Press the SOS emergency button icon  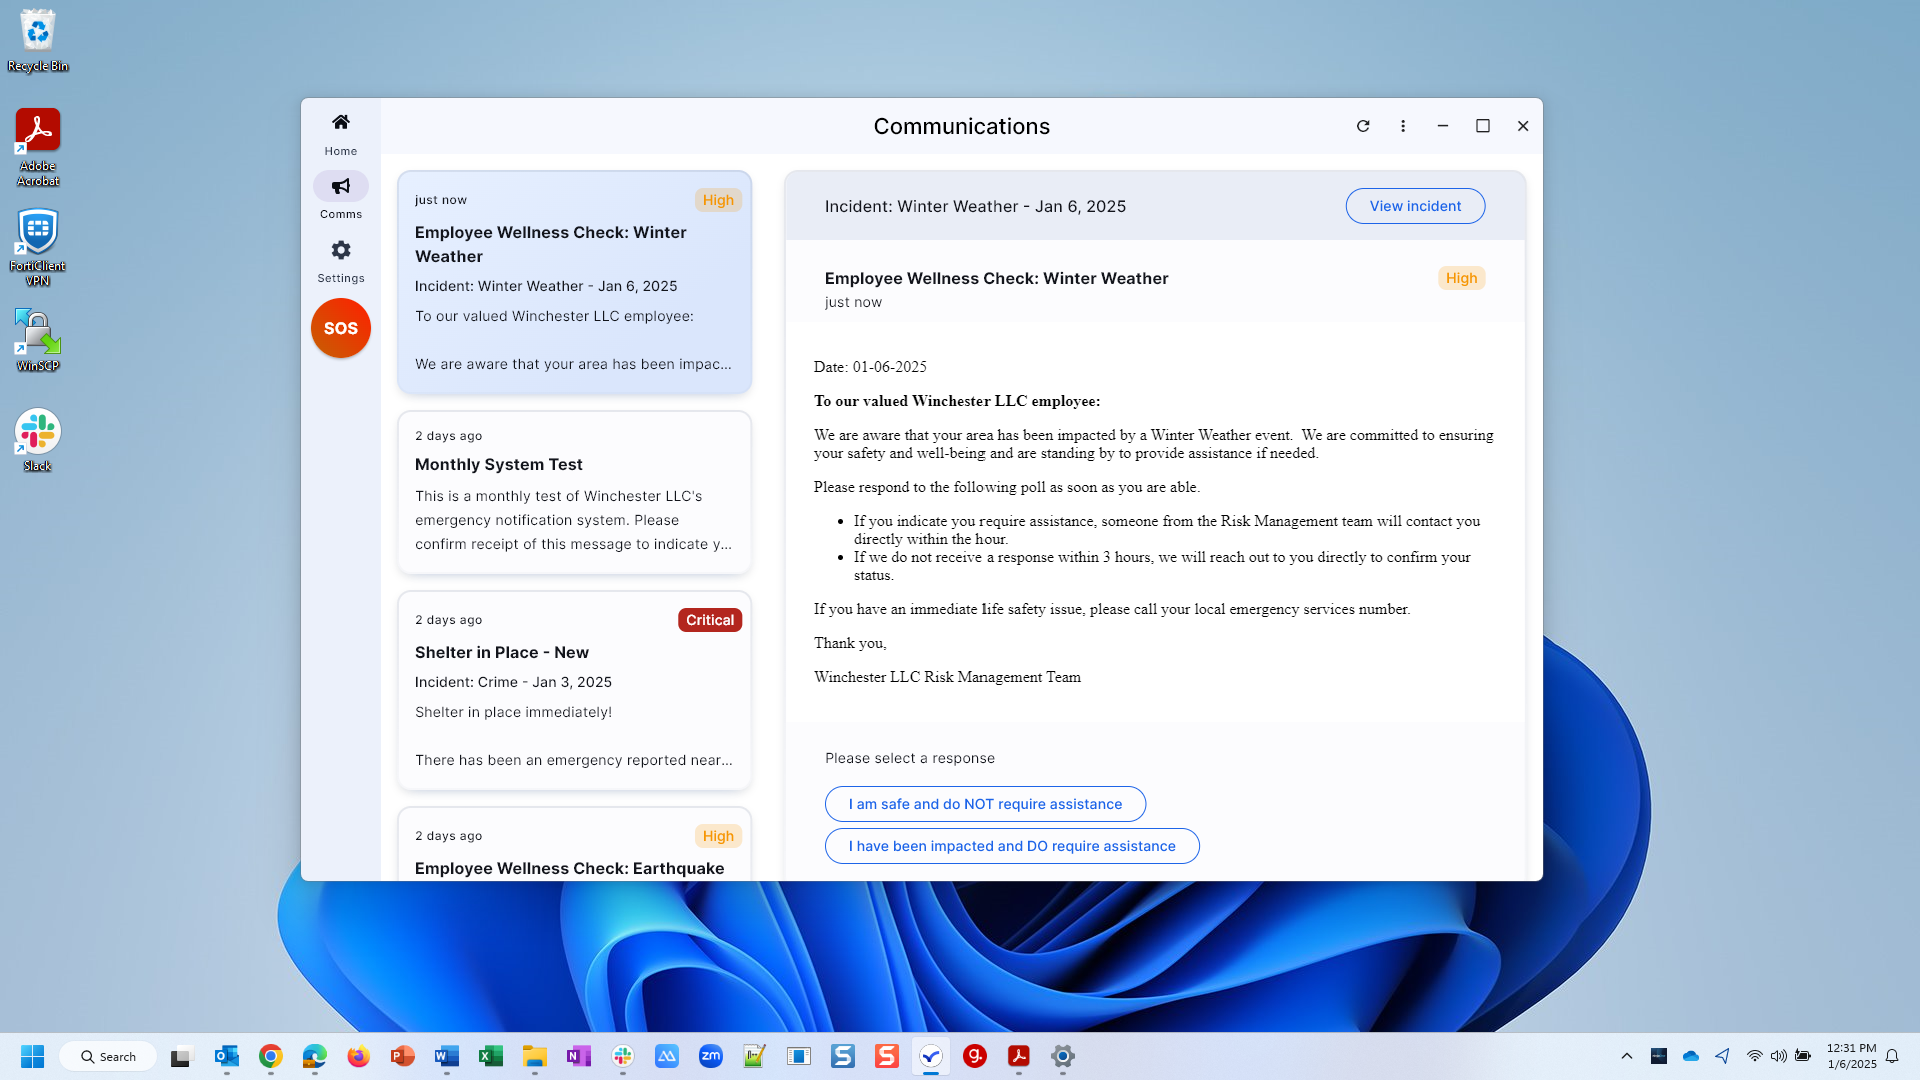point(340,328)
